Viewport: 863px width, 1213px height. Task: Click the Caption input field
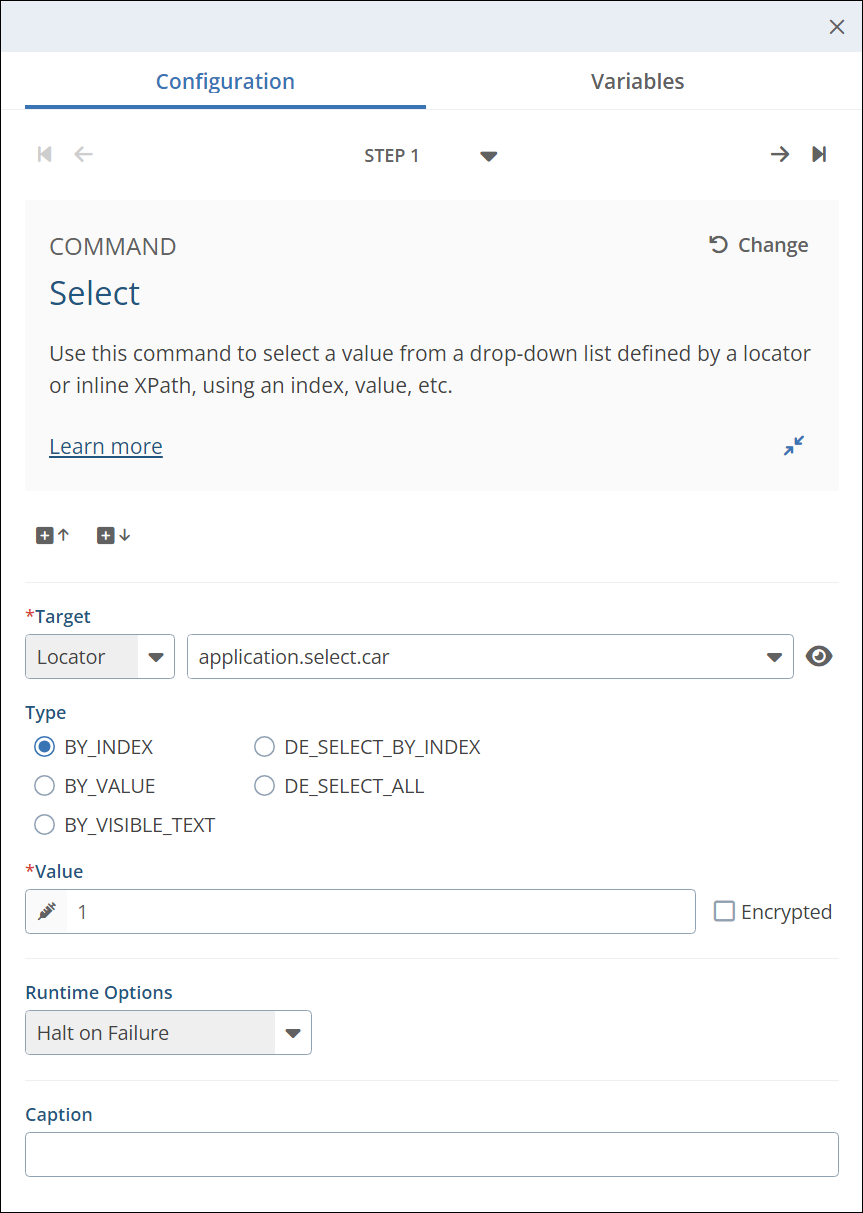tap(431, 1155)
